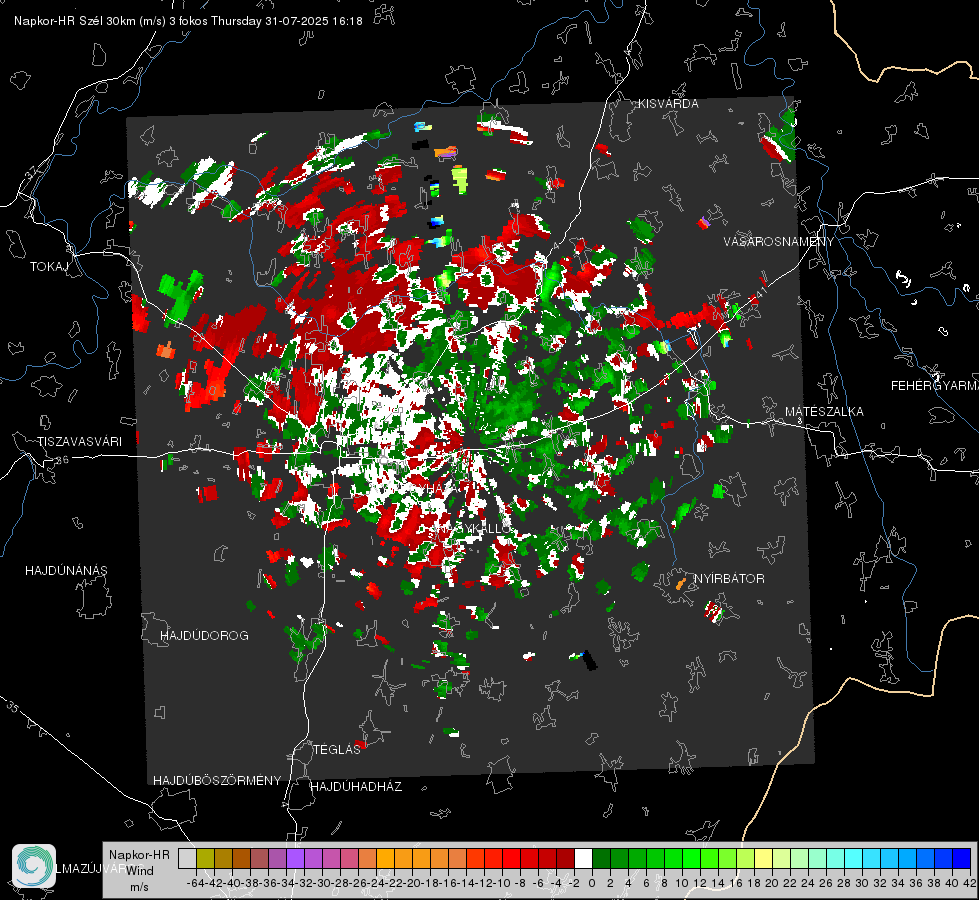Click the yellow swatch between 18 and 20

(x=763, y=858)
